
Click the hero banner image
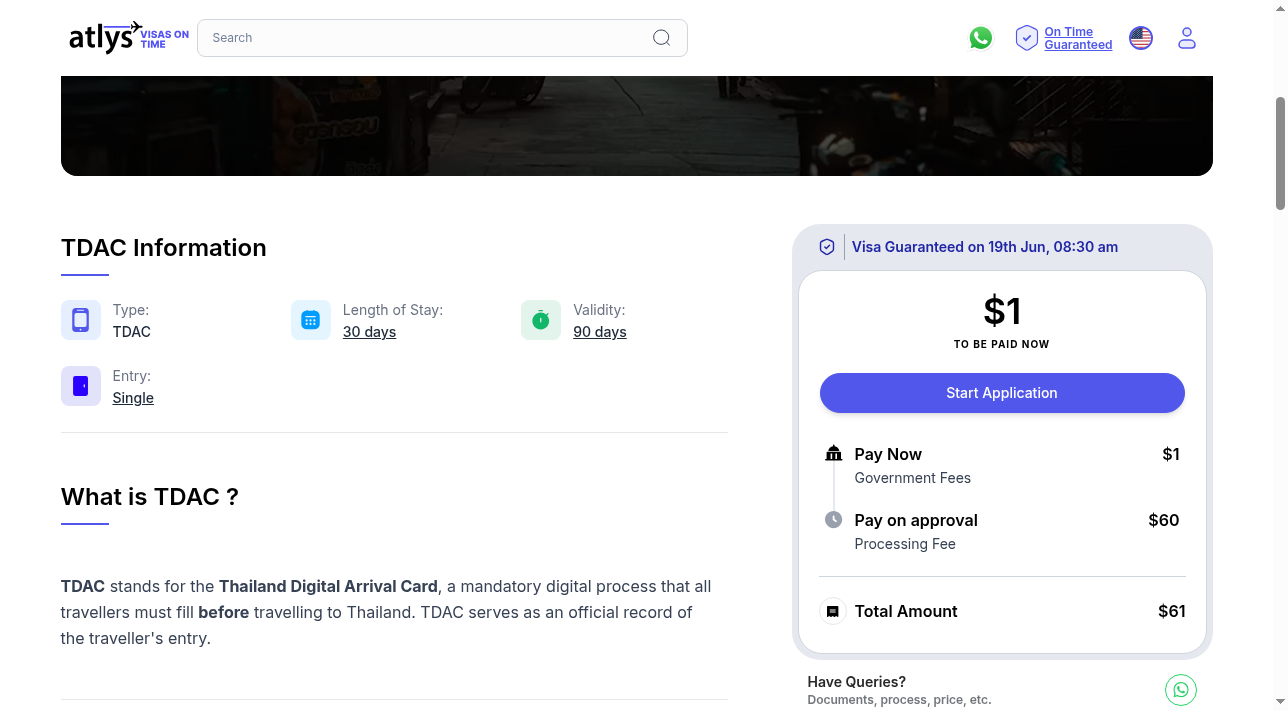click(637, 126)
